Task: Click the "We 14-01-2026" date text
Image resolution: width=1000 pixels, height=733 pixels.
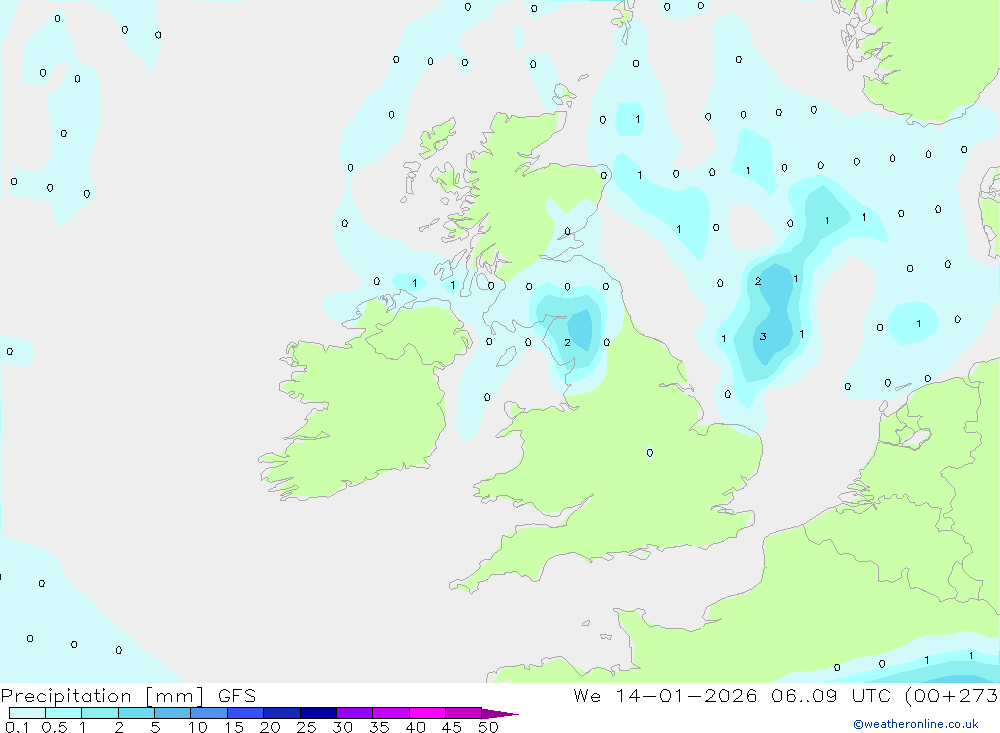Action: pyautogui.click(x=665, y=695)
